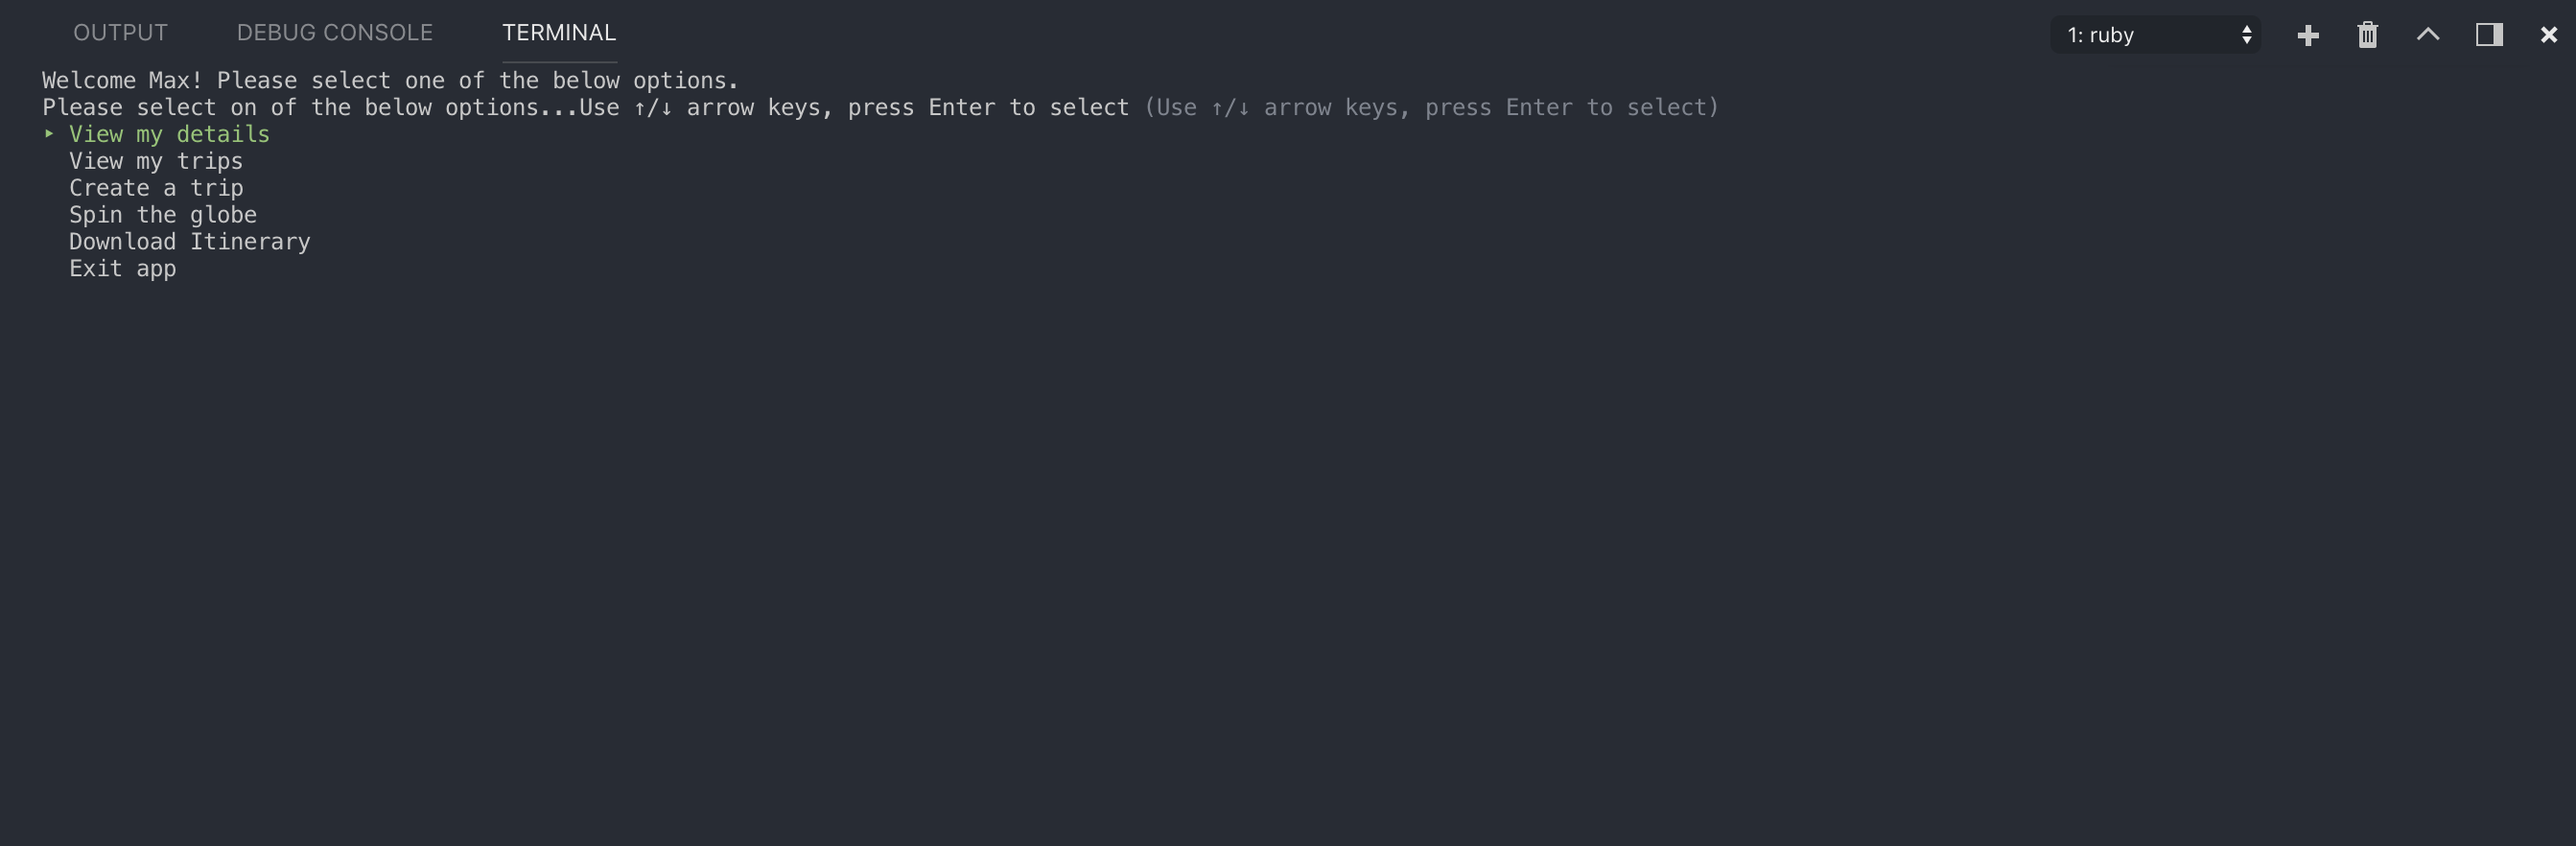
Task: Pick the 'Spin the globe' option
Action: pyautogui.click(x=163, y=215)
